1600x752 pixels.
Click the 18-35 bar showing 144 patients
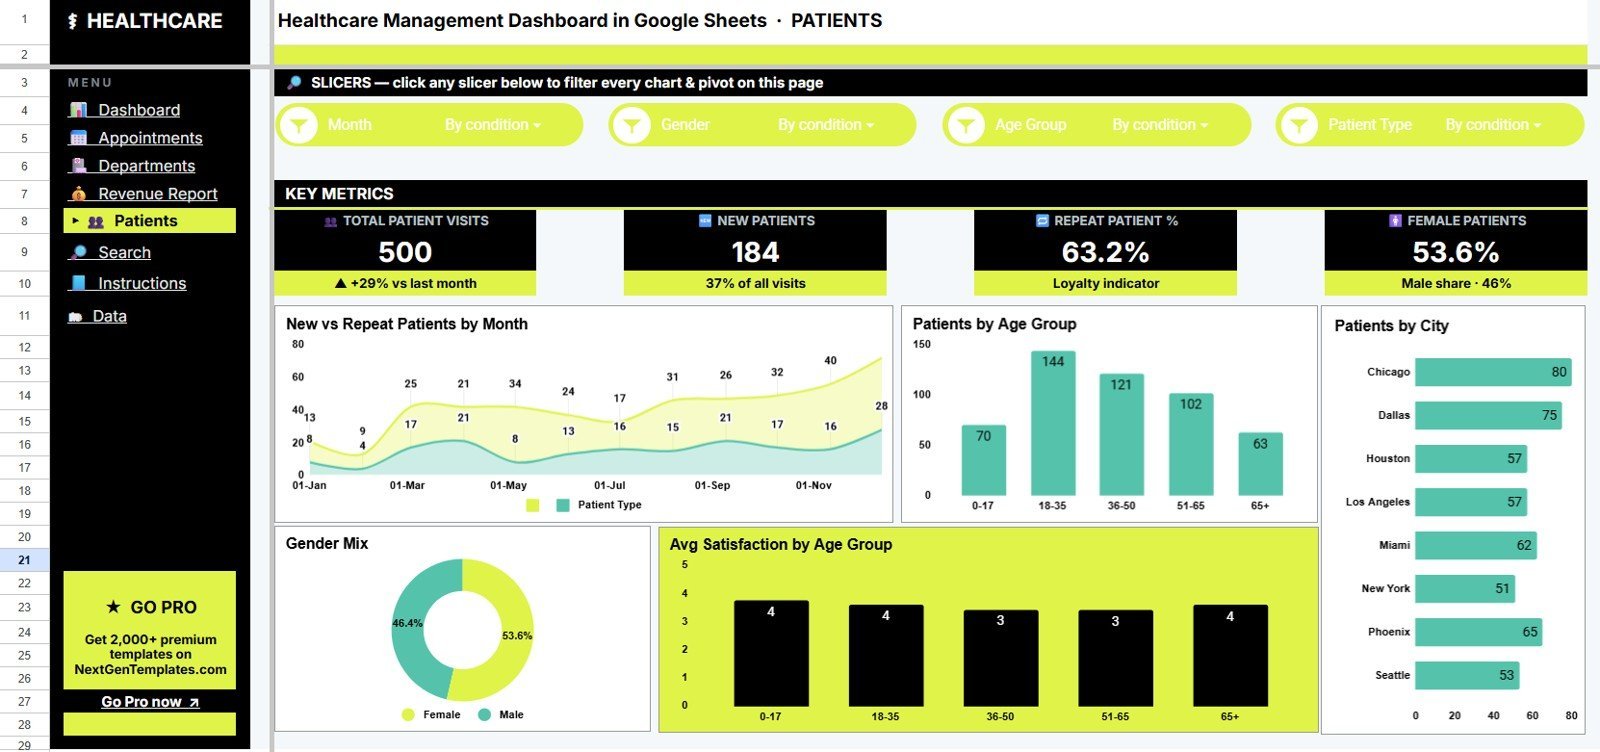(1053, 423)
